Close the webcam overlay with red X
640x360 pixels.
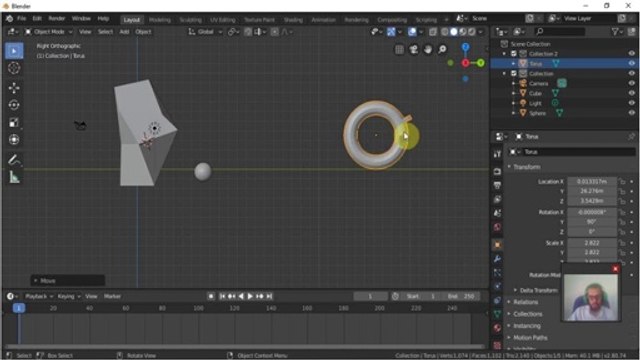pos(615,269)
